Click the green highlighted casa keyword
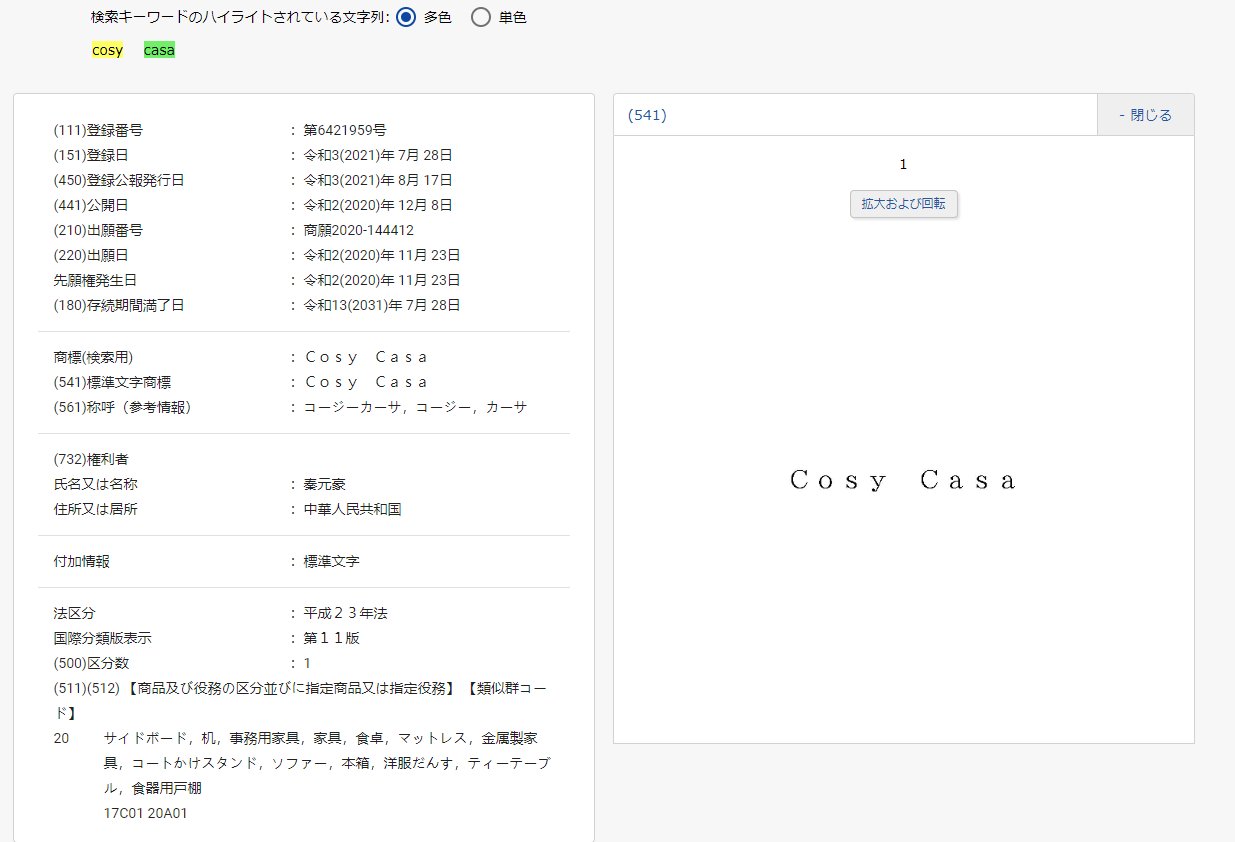The height and width of the screenshot is (842, 1235). coord(159,50)
